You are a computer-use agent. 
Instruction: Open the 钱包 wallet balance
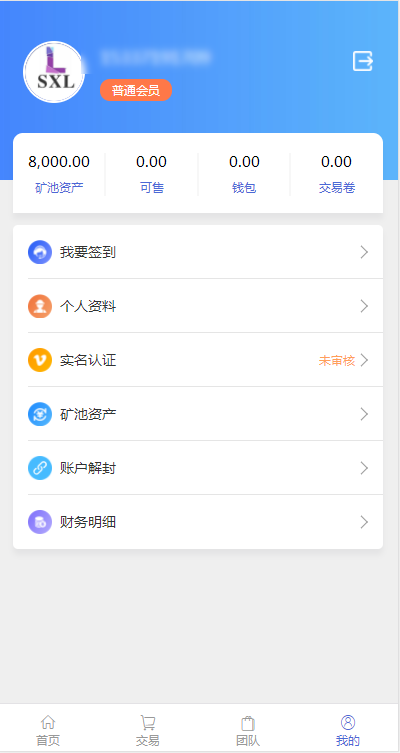[x=244, y=174]
